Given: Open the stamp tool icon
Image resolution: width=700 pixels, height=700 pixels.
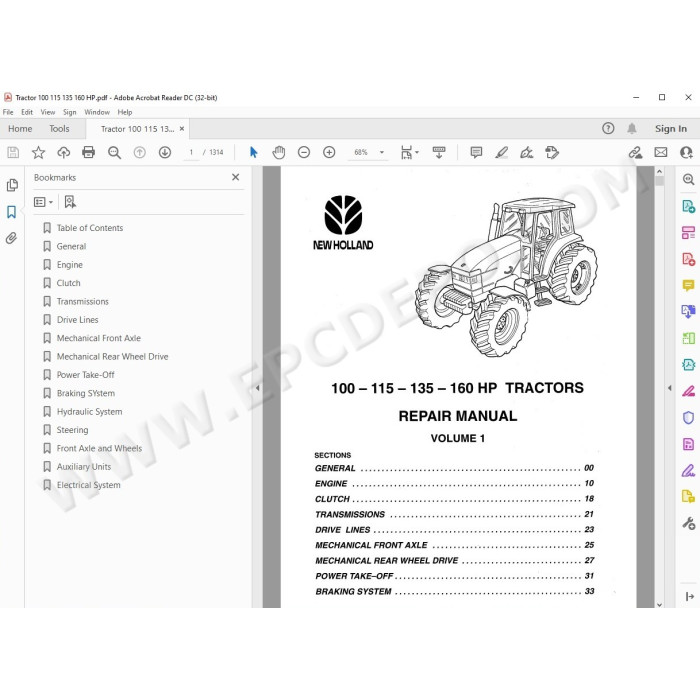Looking at the screenshot, I should click(552, 153).
